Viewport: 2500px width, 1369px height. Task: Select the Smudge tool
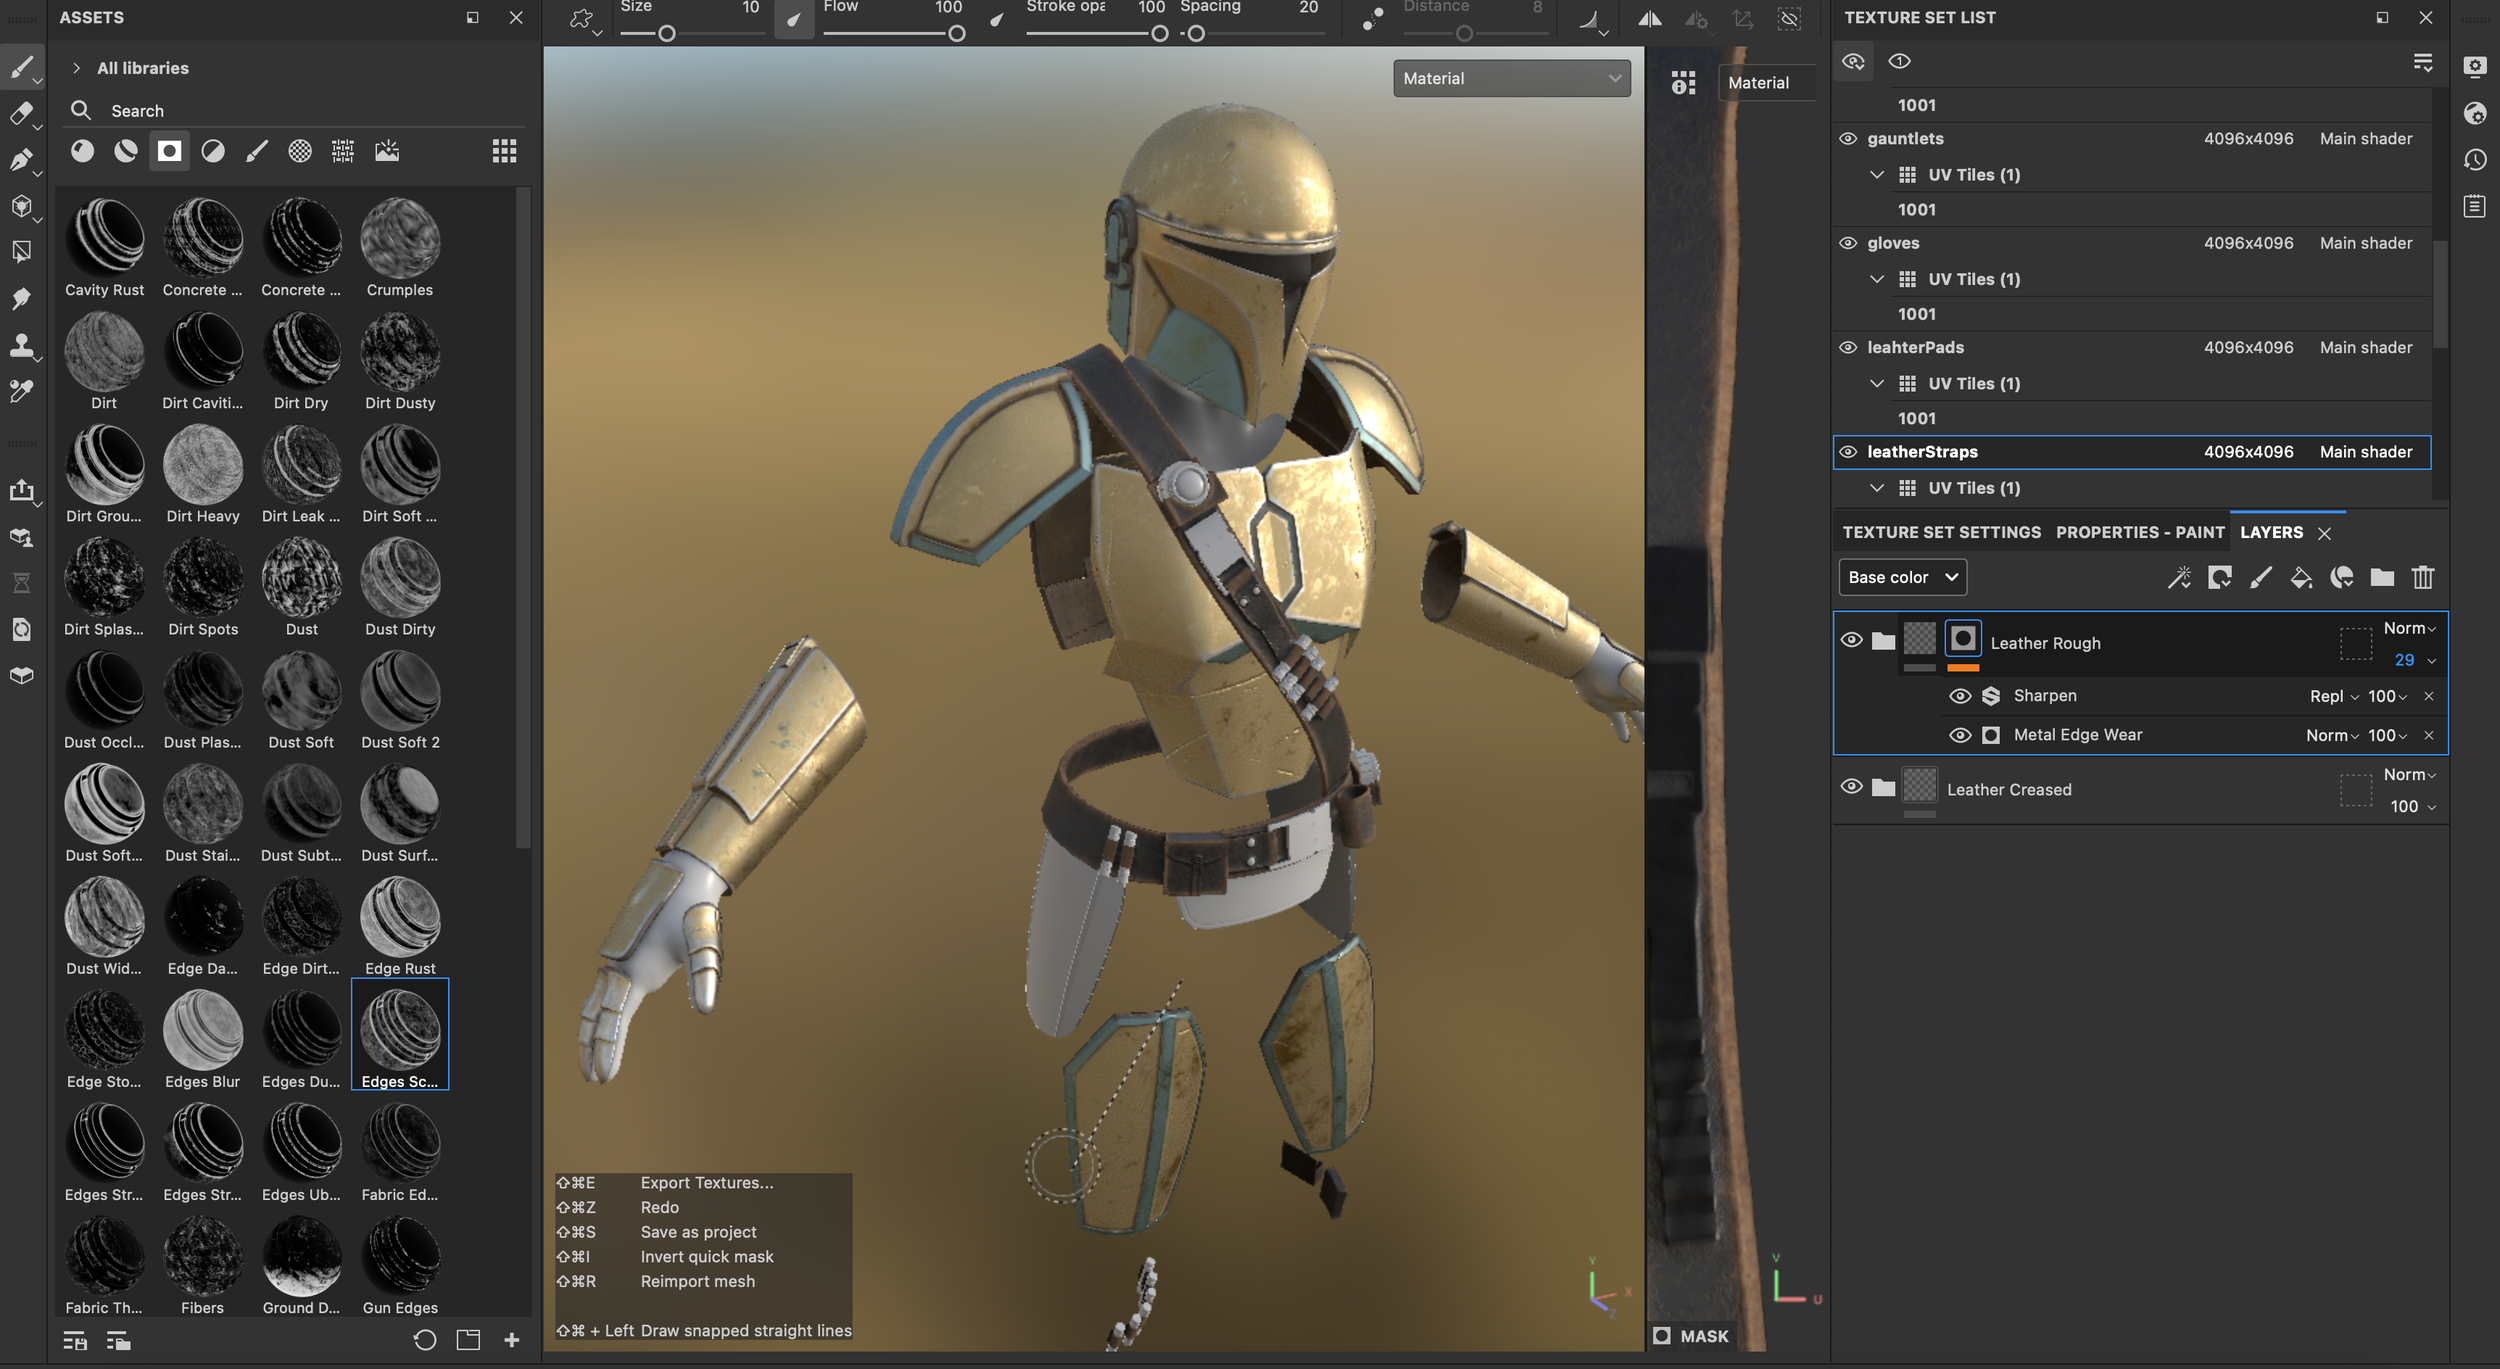pos(21,299)
